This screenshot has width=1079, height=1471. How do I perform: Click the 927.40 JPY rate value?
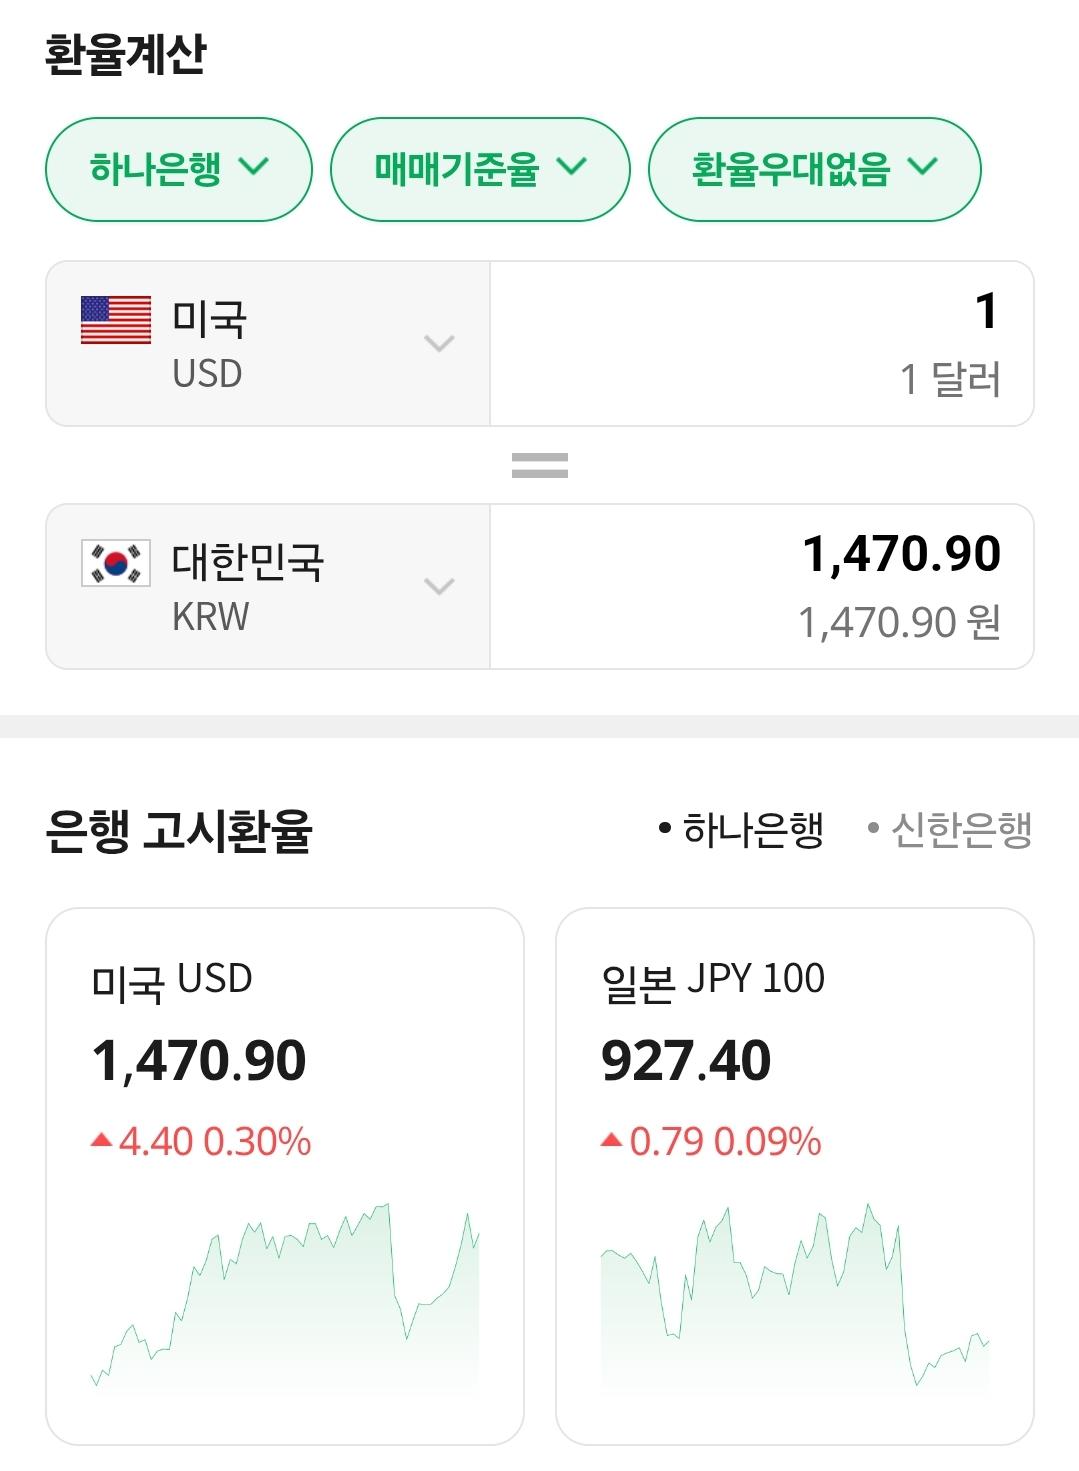coord(686,1061)
